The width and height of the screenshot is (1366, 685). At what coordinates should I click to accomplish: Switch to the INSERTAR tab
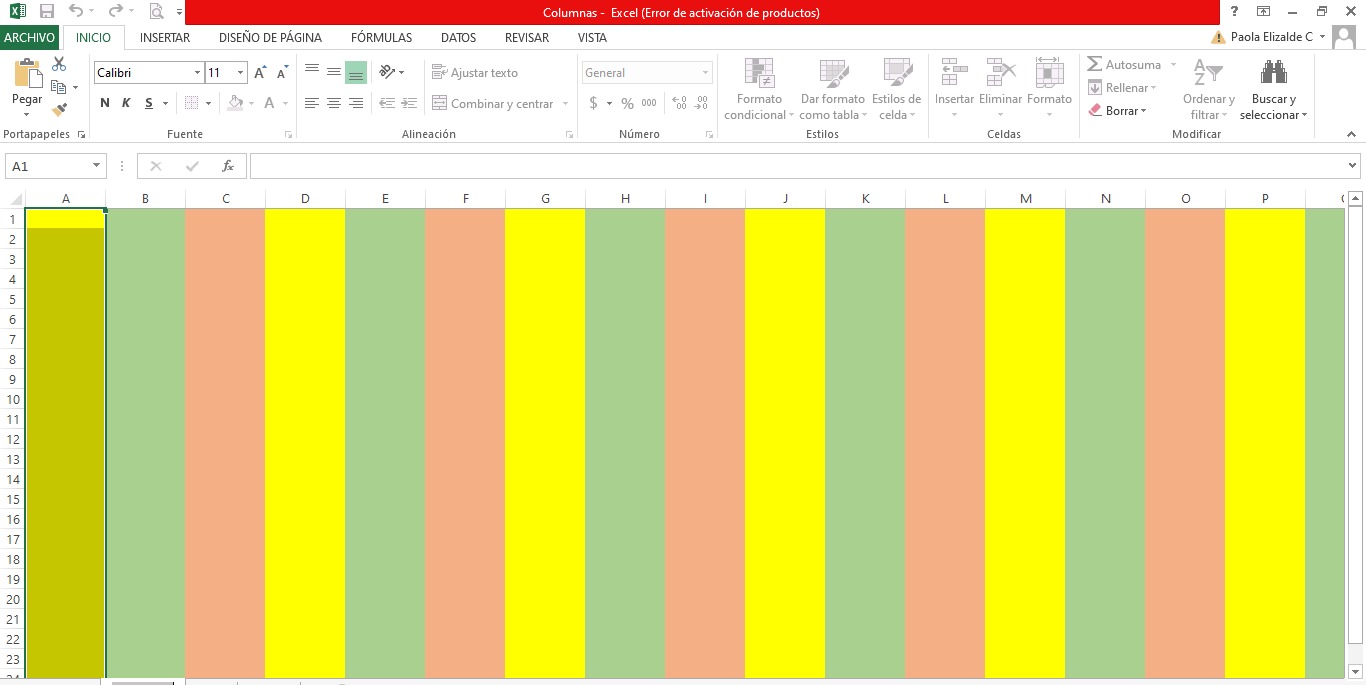click(165, 38)
